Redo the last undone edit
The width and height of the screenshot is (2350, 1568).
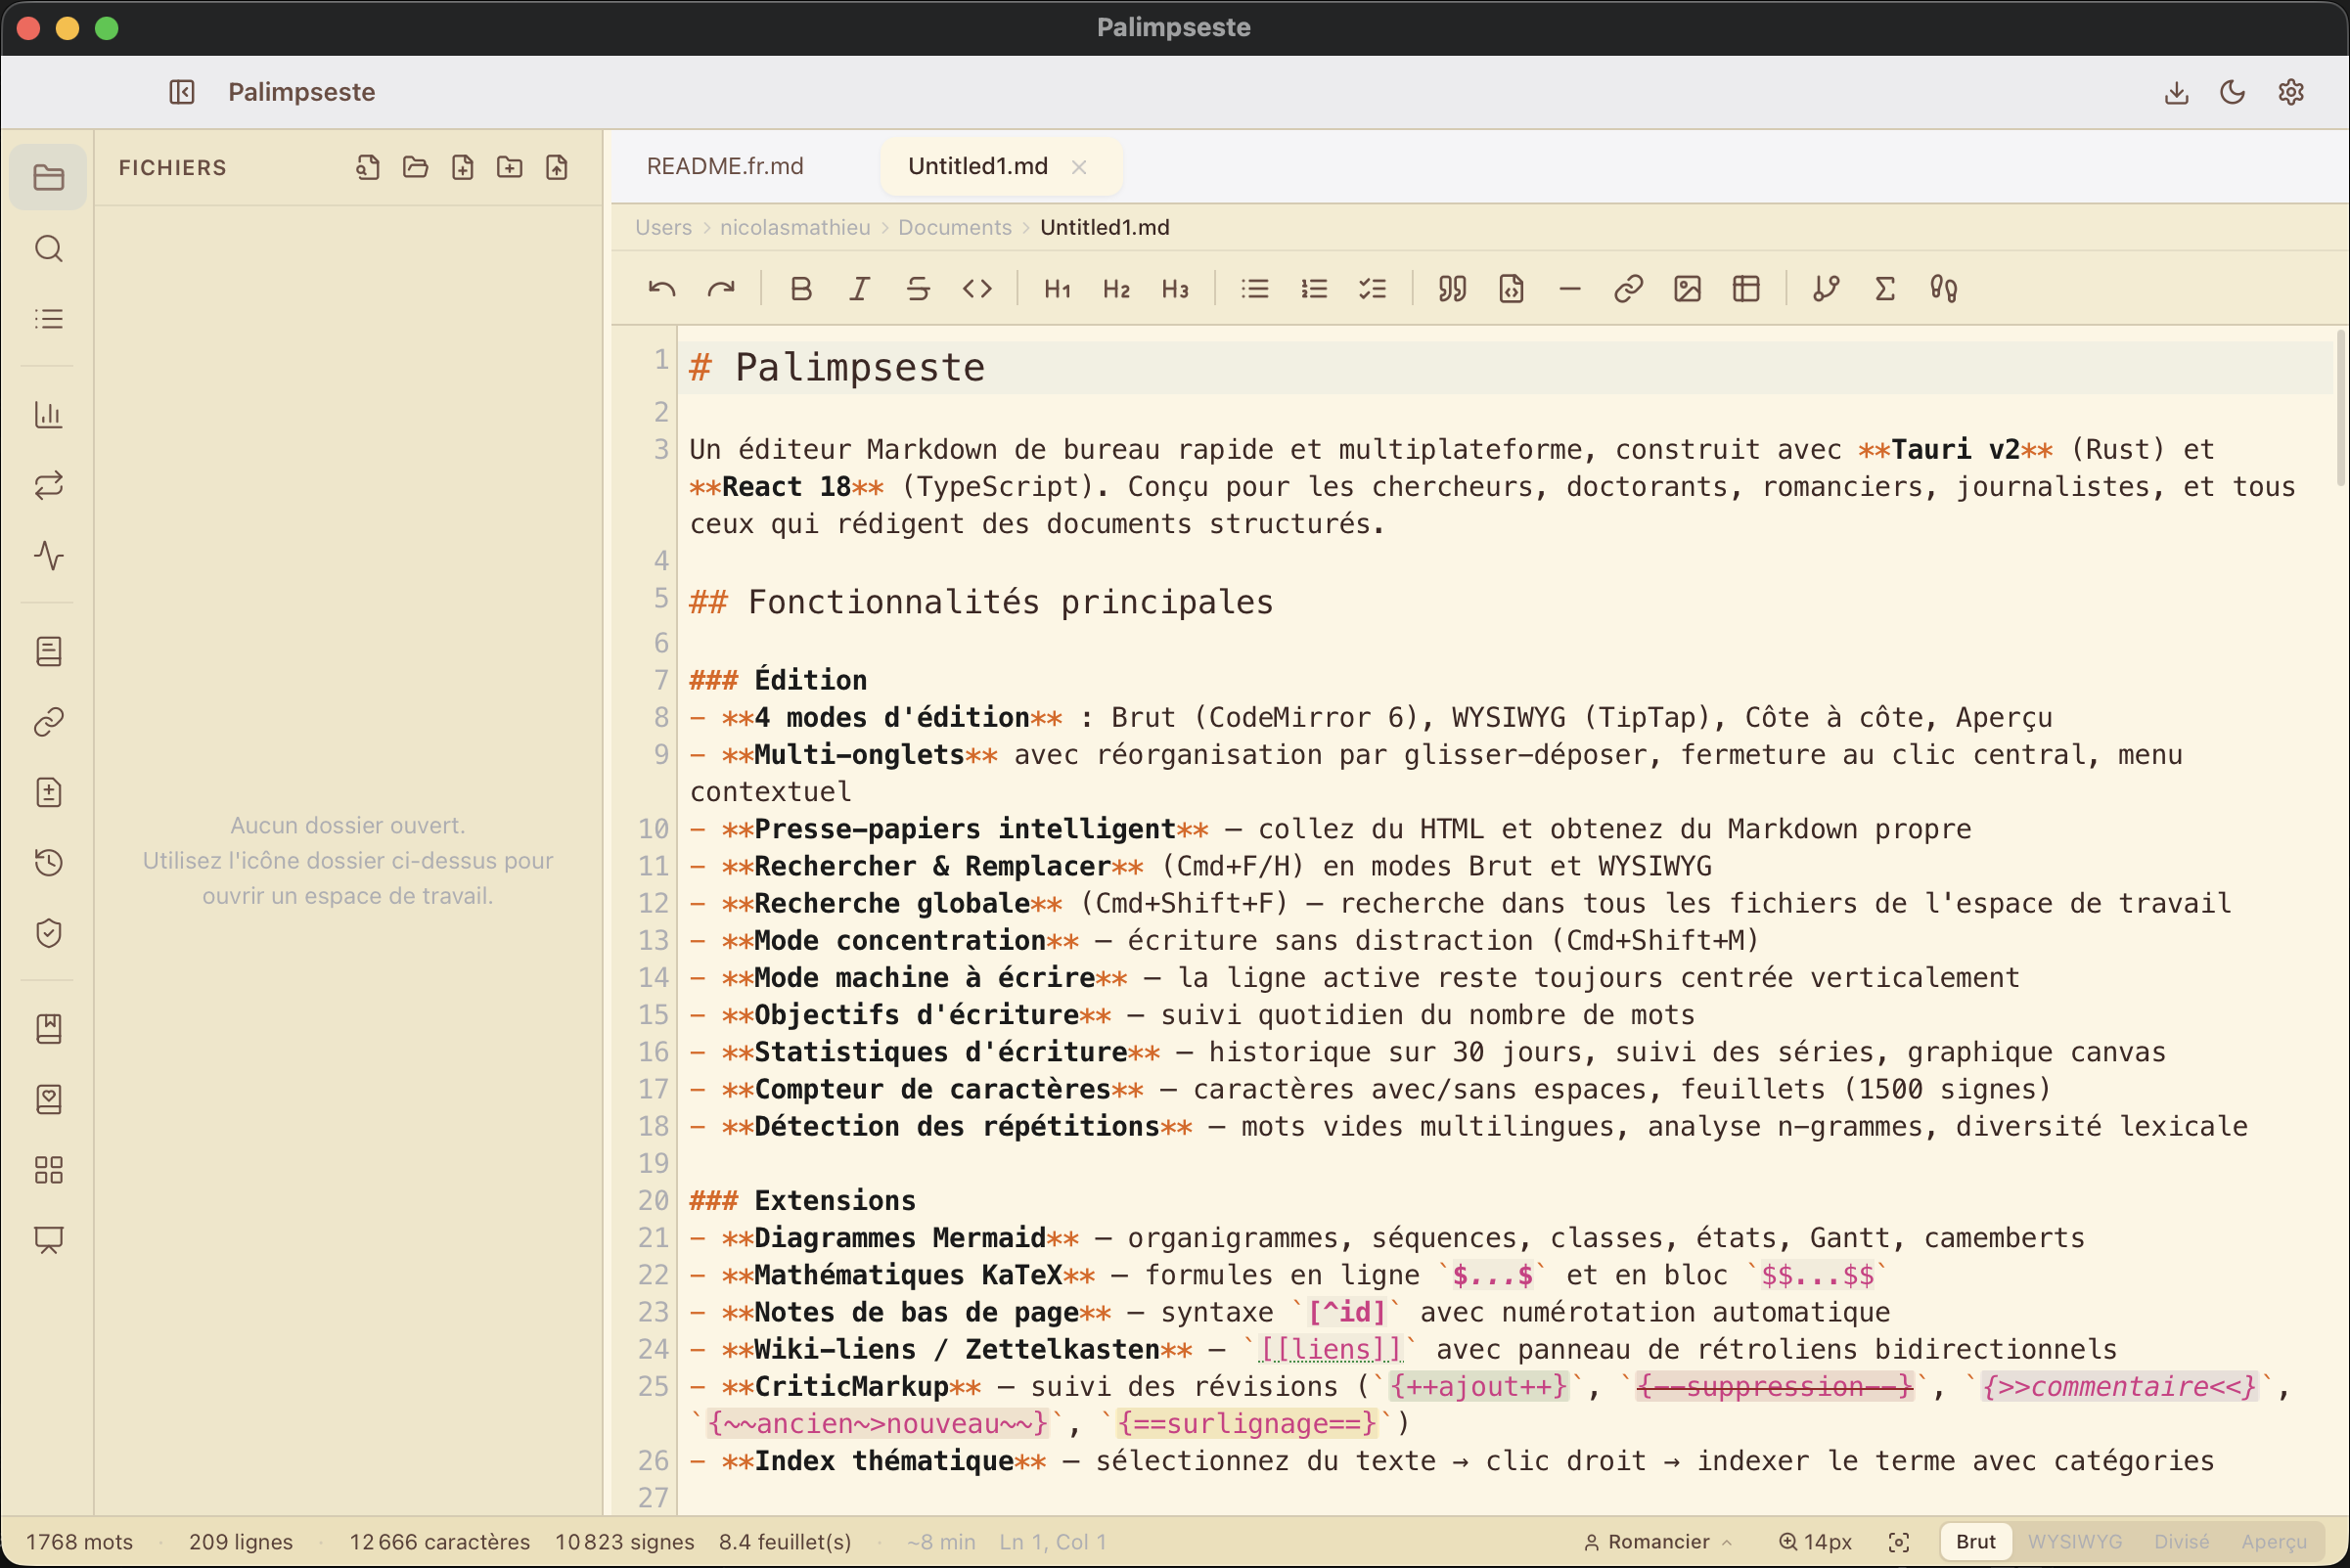721,289
